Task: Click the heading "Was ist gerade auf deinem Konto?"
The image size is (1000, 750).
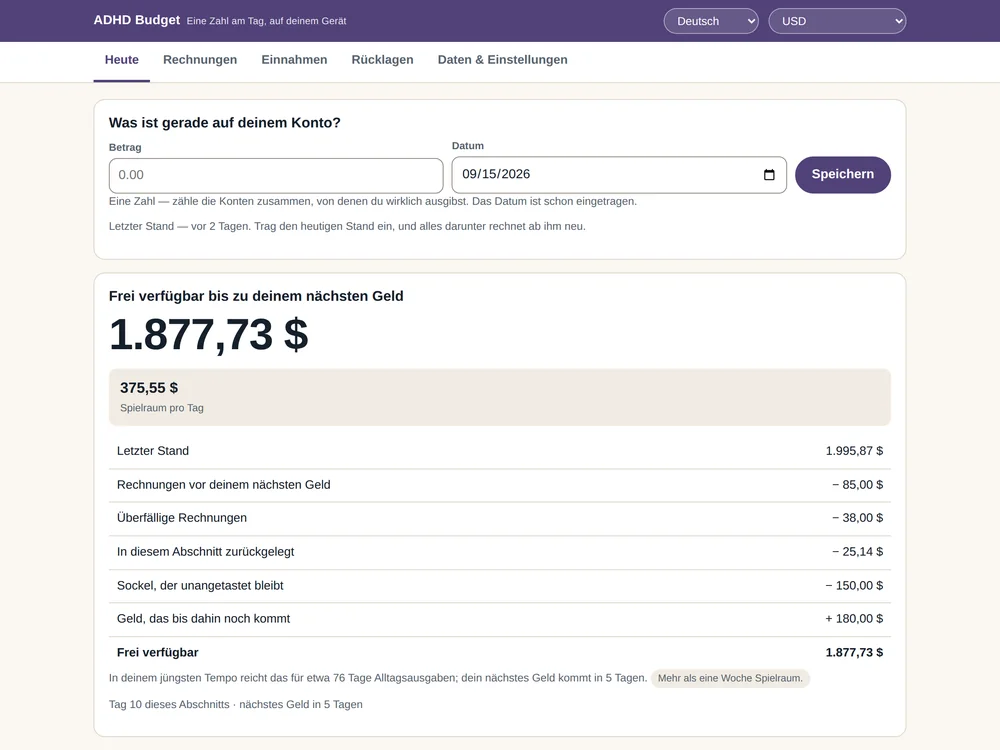Action: click(x=224, y=122)
